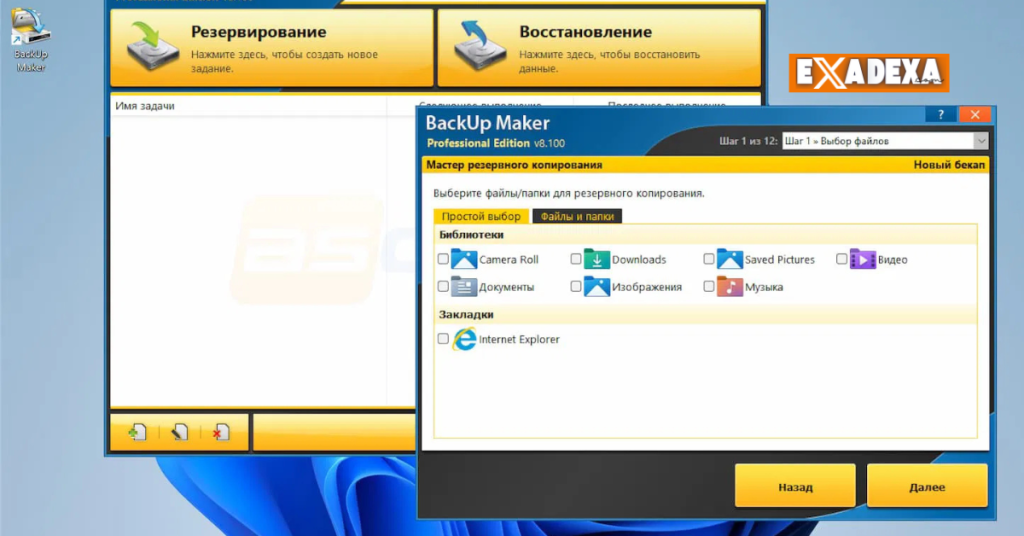Click the Музыка label
This screenshot has width=1024, height=536.
[763, 287]
